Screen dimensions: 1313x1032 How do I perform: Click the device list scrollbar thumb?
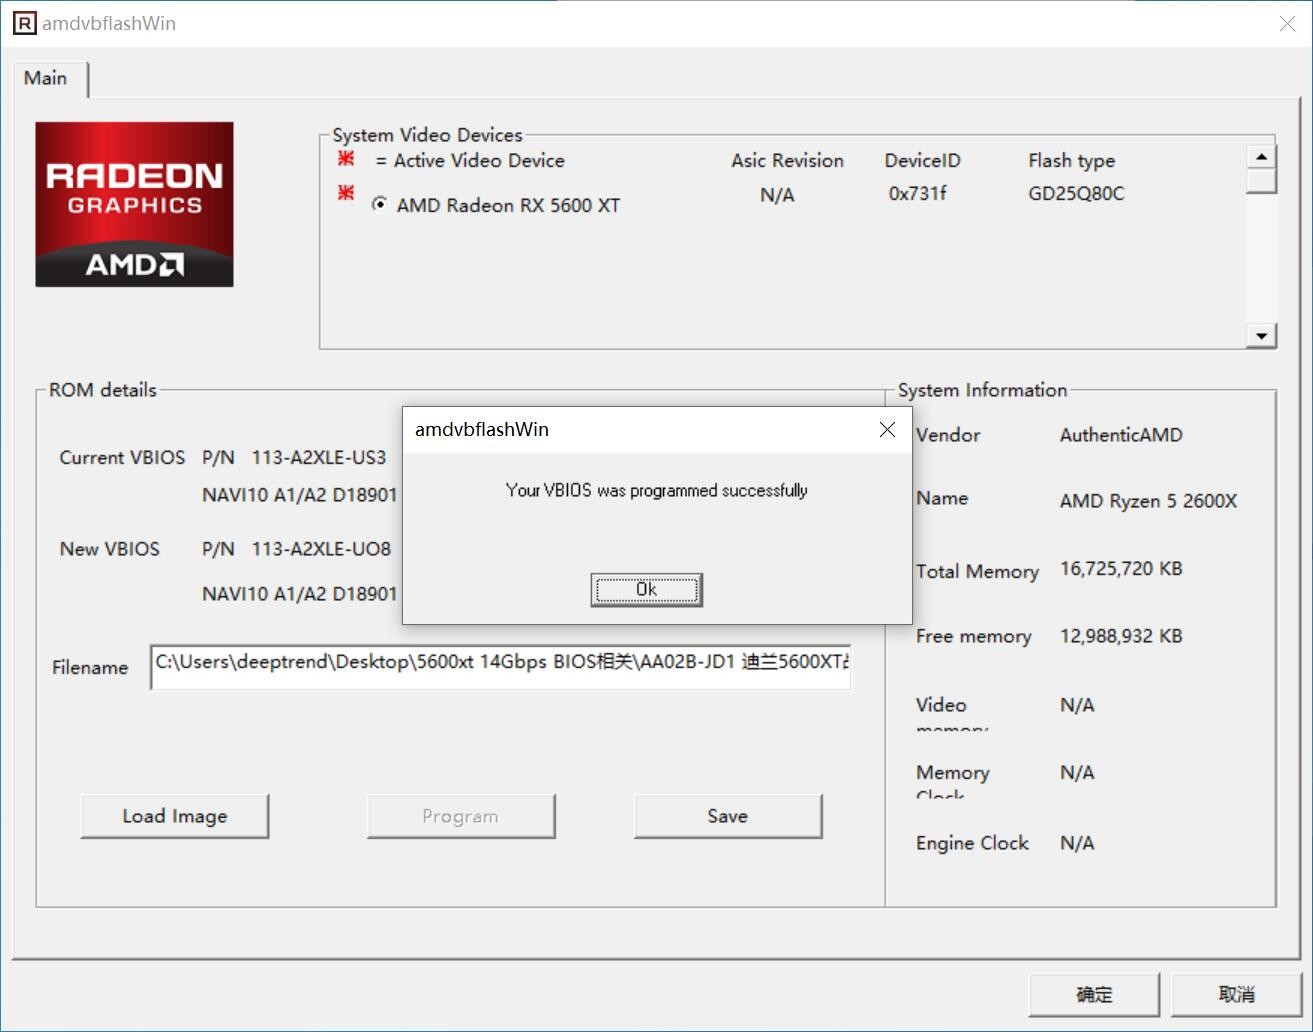point(1261,181)
